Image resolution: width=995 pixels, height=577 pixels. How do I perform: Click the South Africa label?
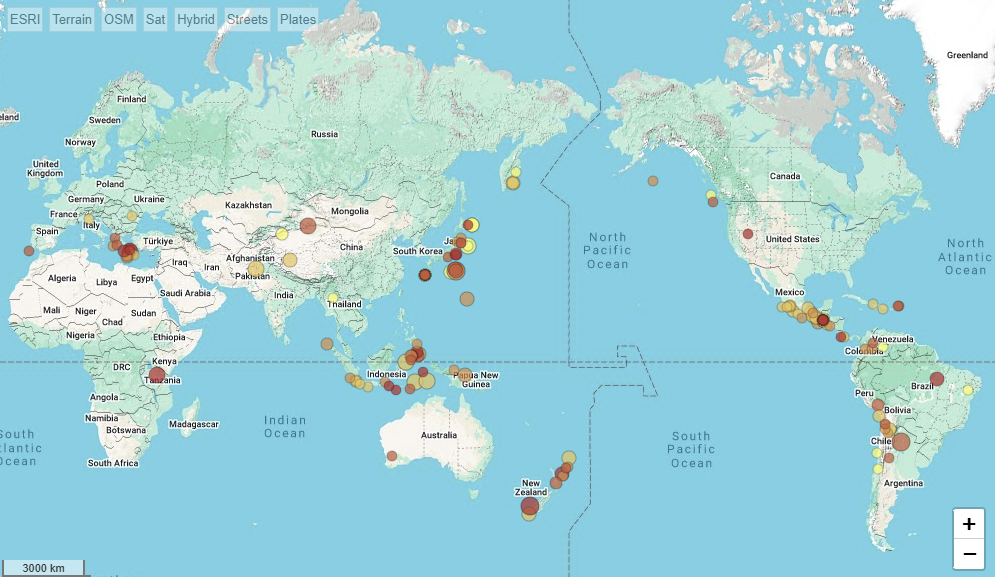pyautogui.click(x=113, y=463)
